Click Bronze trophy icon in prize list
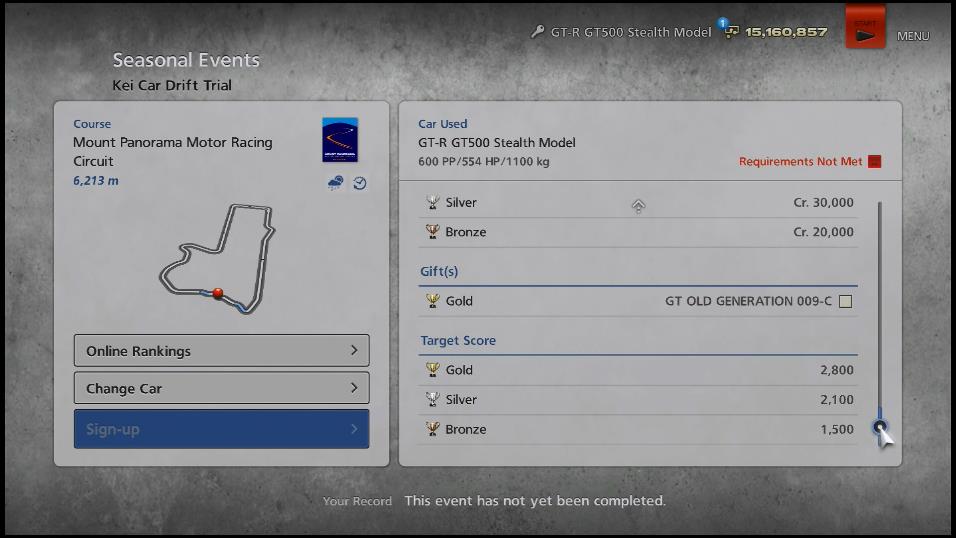 (433, 232)
